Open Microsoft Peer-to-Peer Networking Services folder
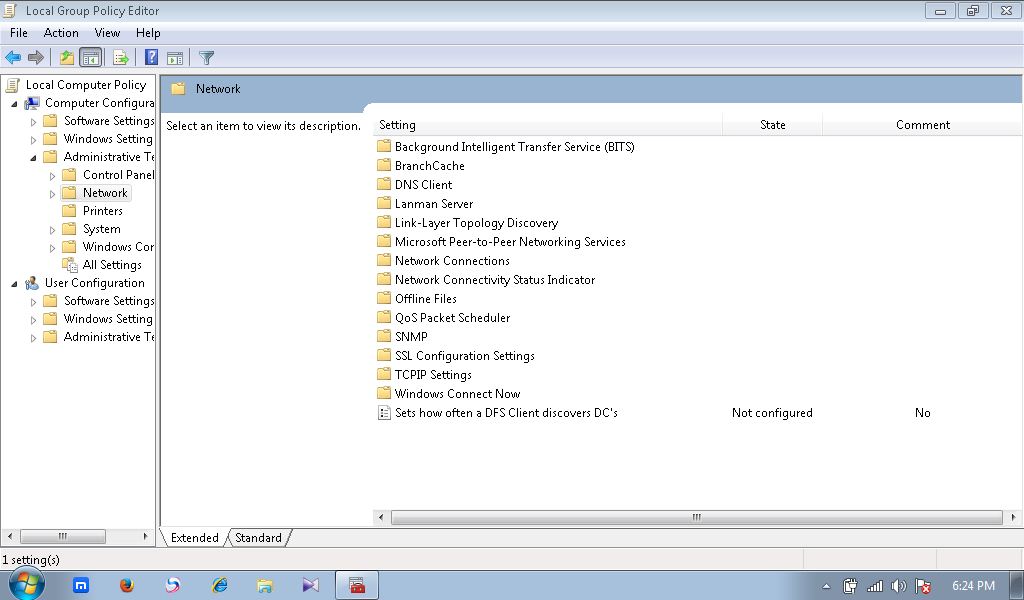This screenshot has width=1024, height=600. [x=510, y=242]
